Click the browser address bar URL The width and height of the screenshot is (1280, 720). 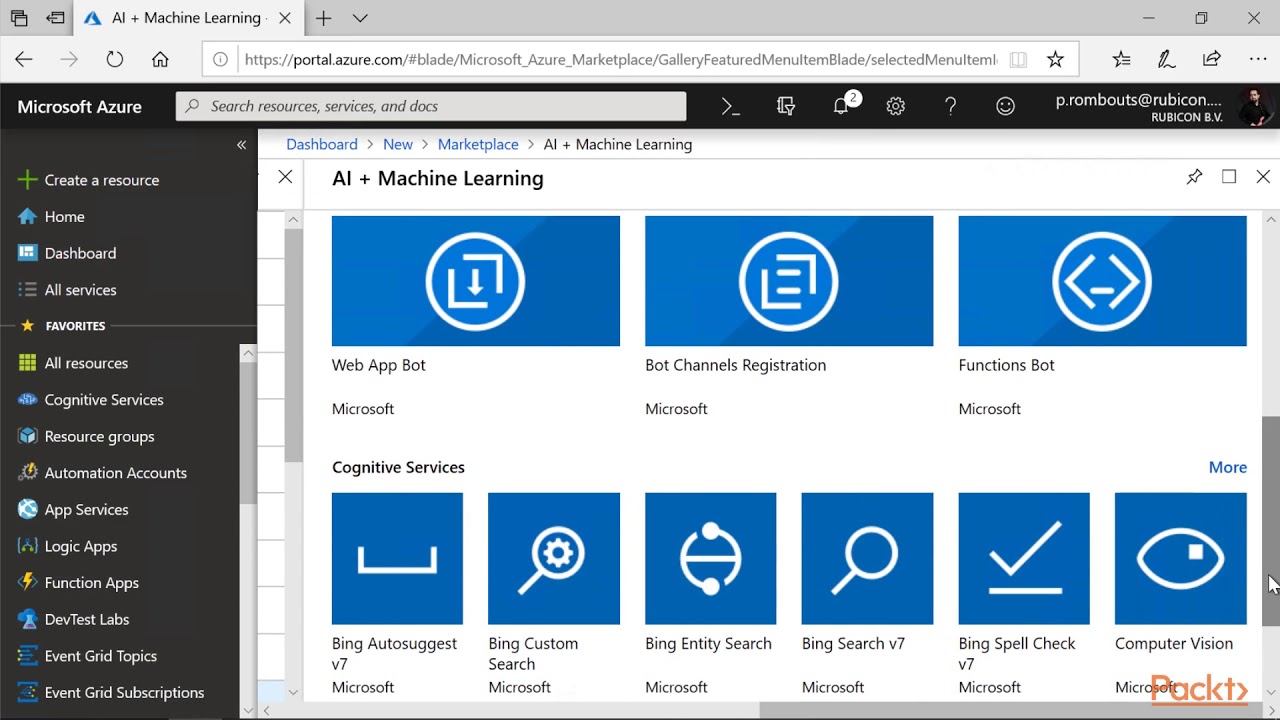(x=620, y=59)
